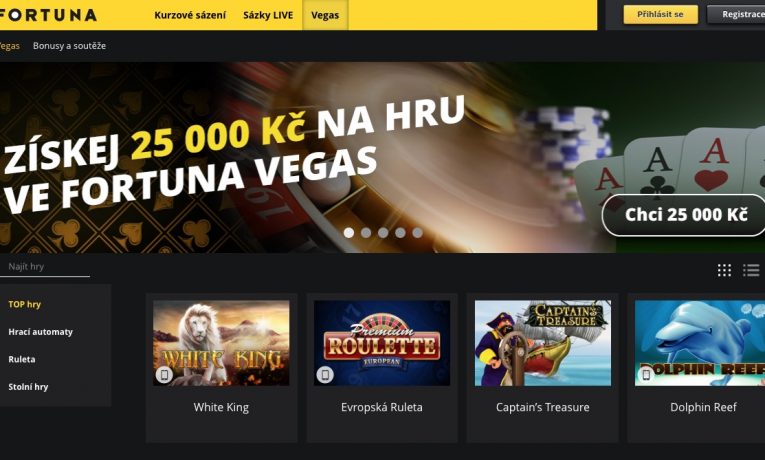The width and height of the screenshot is (765, 460).
Task: Open Kurzové sázení menu item
Action: coord(190,15)
